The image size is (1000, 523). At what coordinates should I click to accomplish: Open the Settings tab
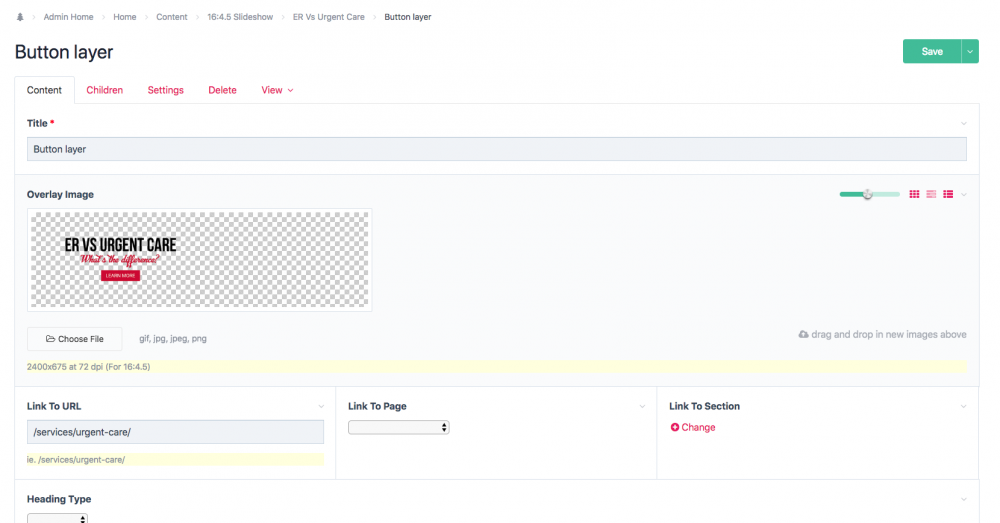[166, 90]
